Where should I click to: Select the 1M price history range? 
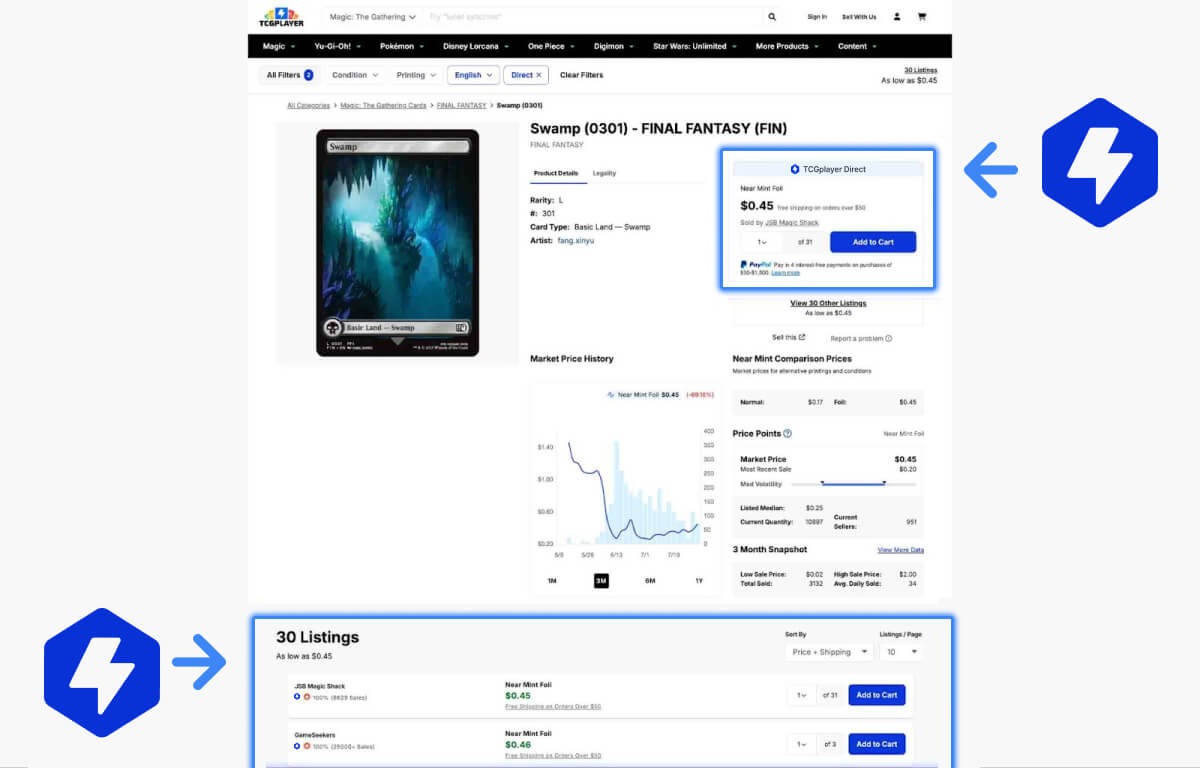[552, 581]
